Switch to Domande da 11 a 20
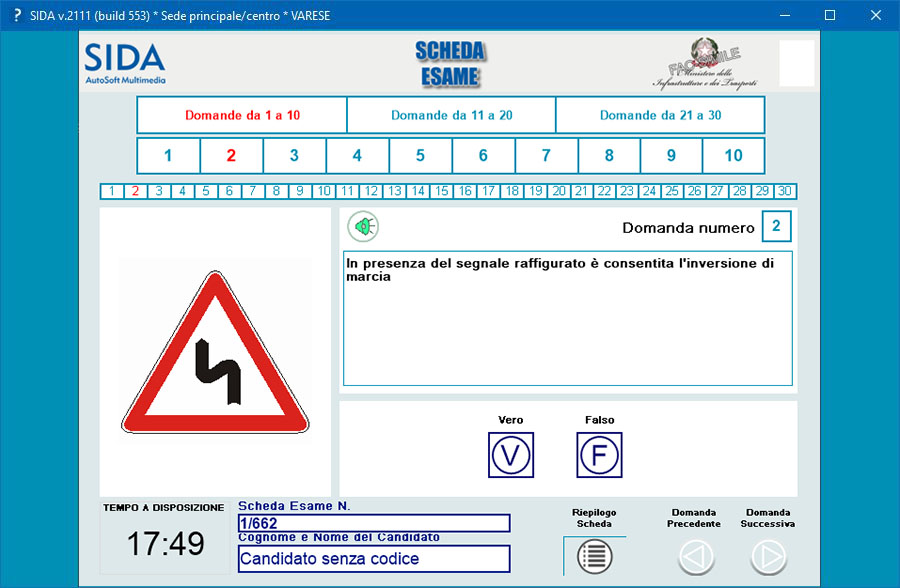This screenshot has width=900, height=588. 451,115
